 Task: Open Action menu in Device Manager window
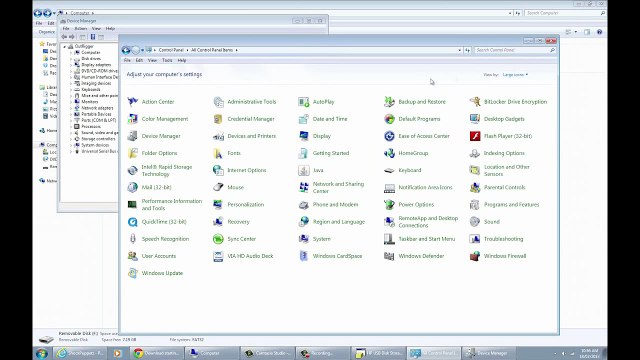(80, 29)
